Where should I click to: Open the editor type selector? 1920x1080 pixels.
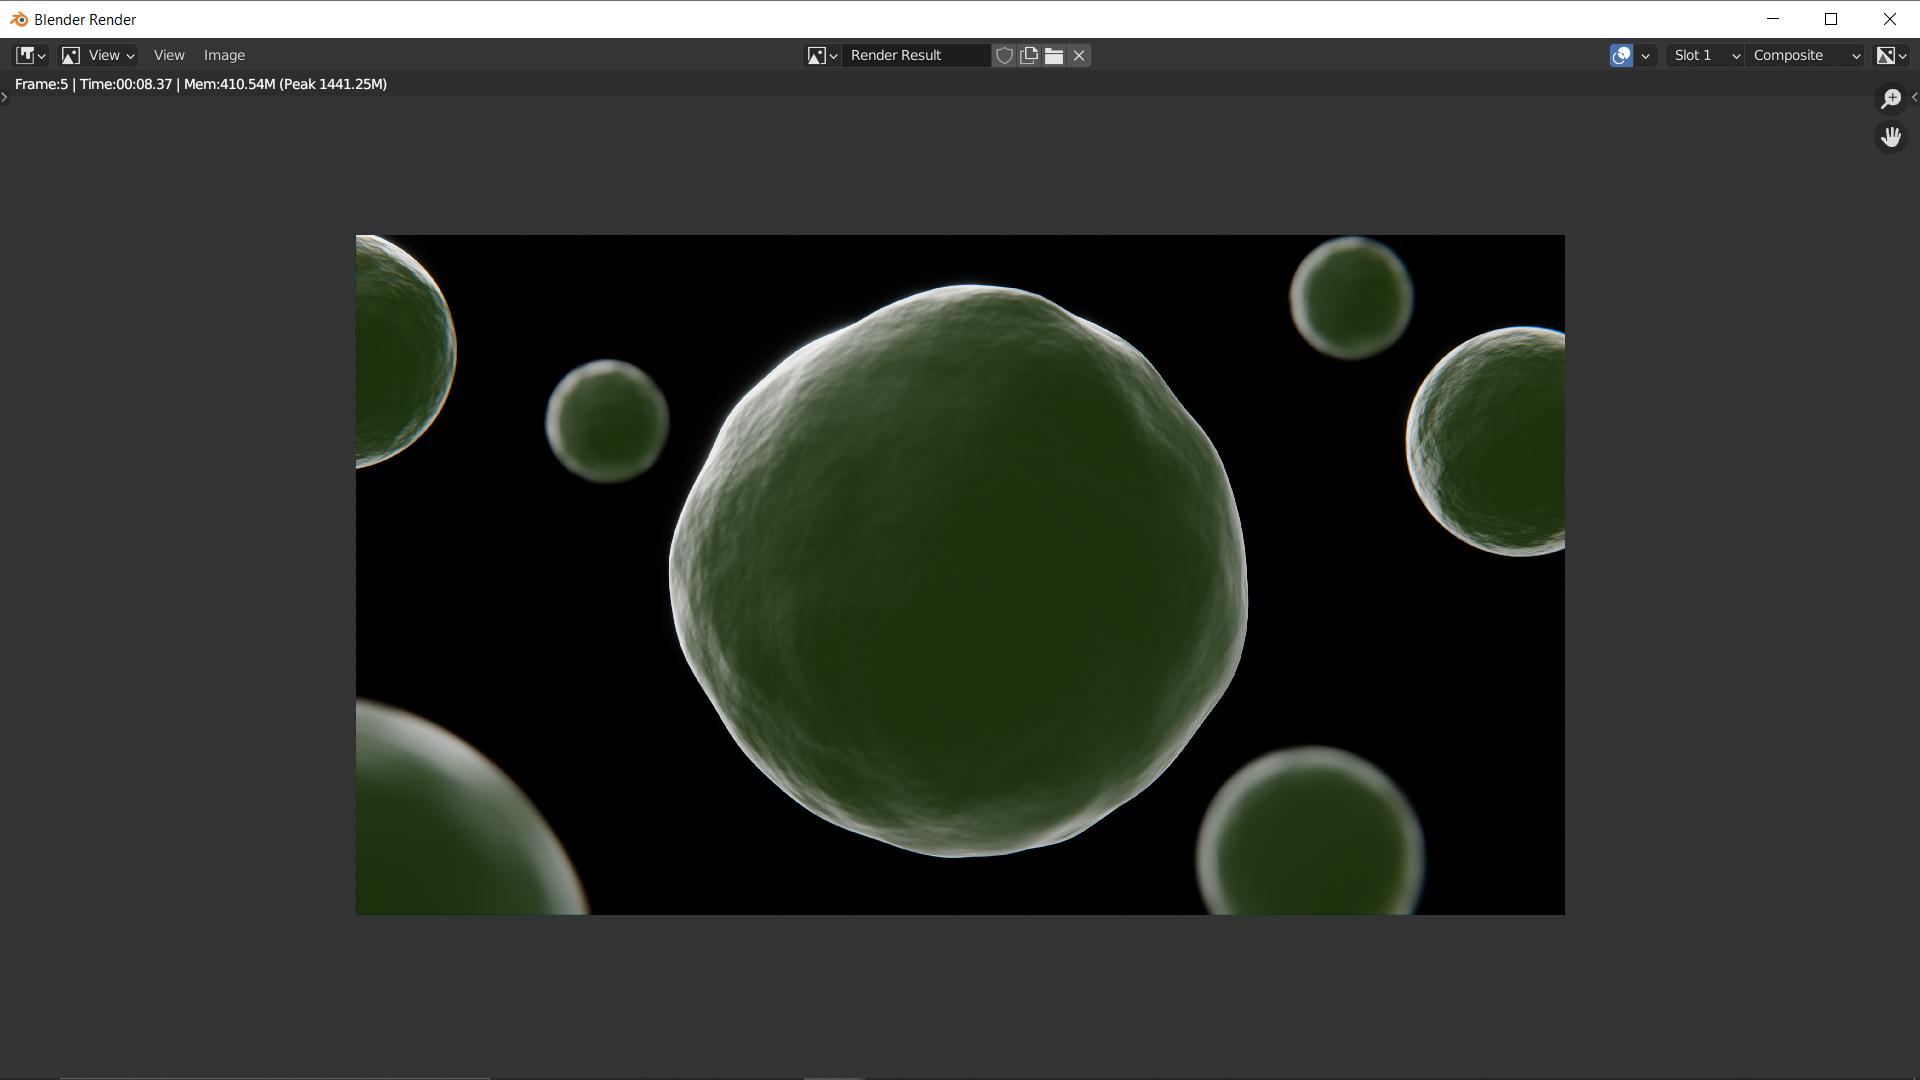coord(30,55)
